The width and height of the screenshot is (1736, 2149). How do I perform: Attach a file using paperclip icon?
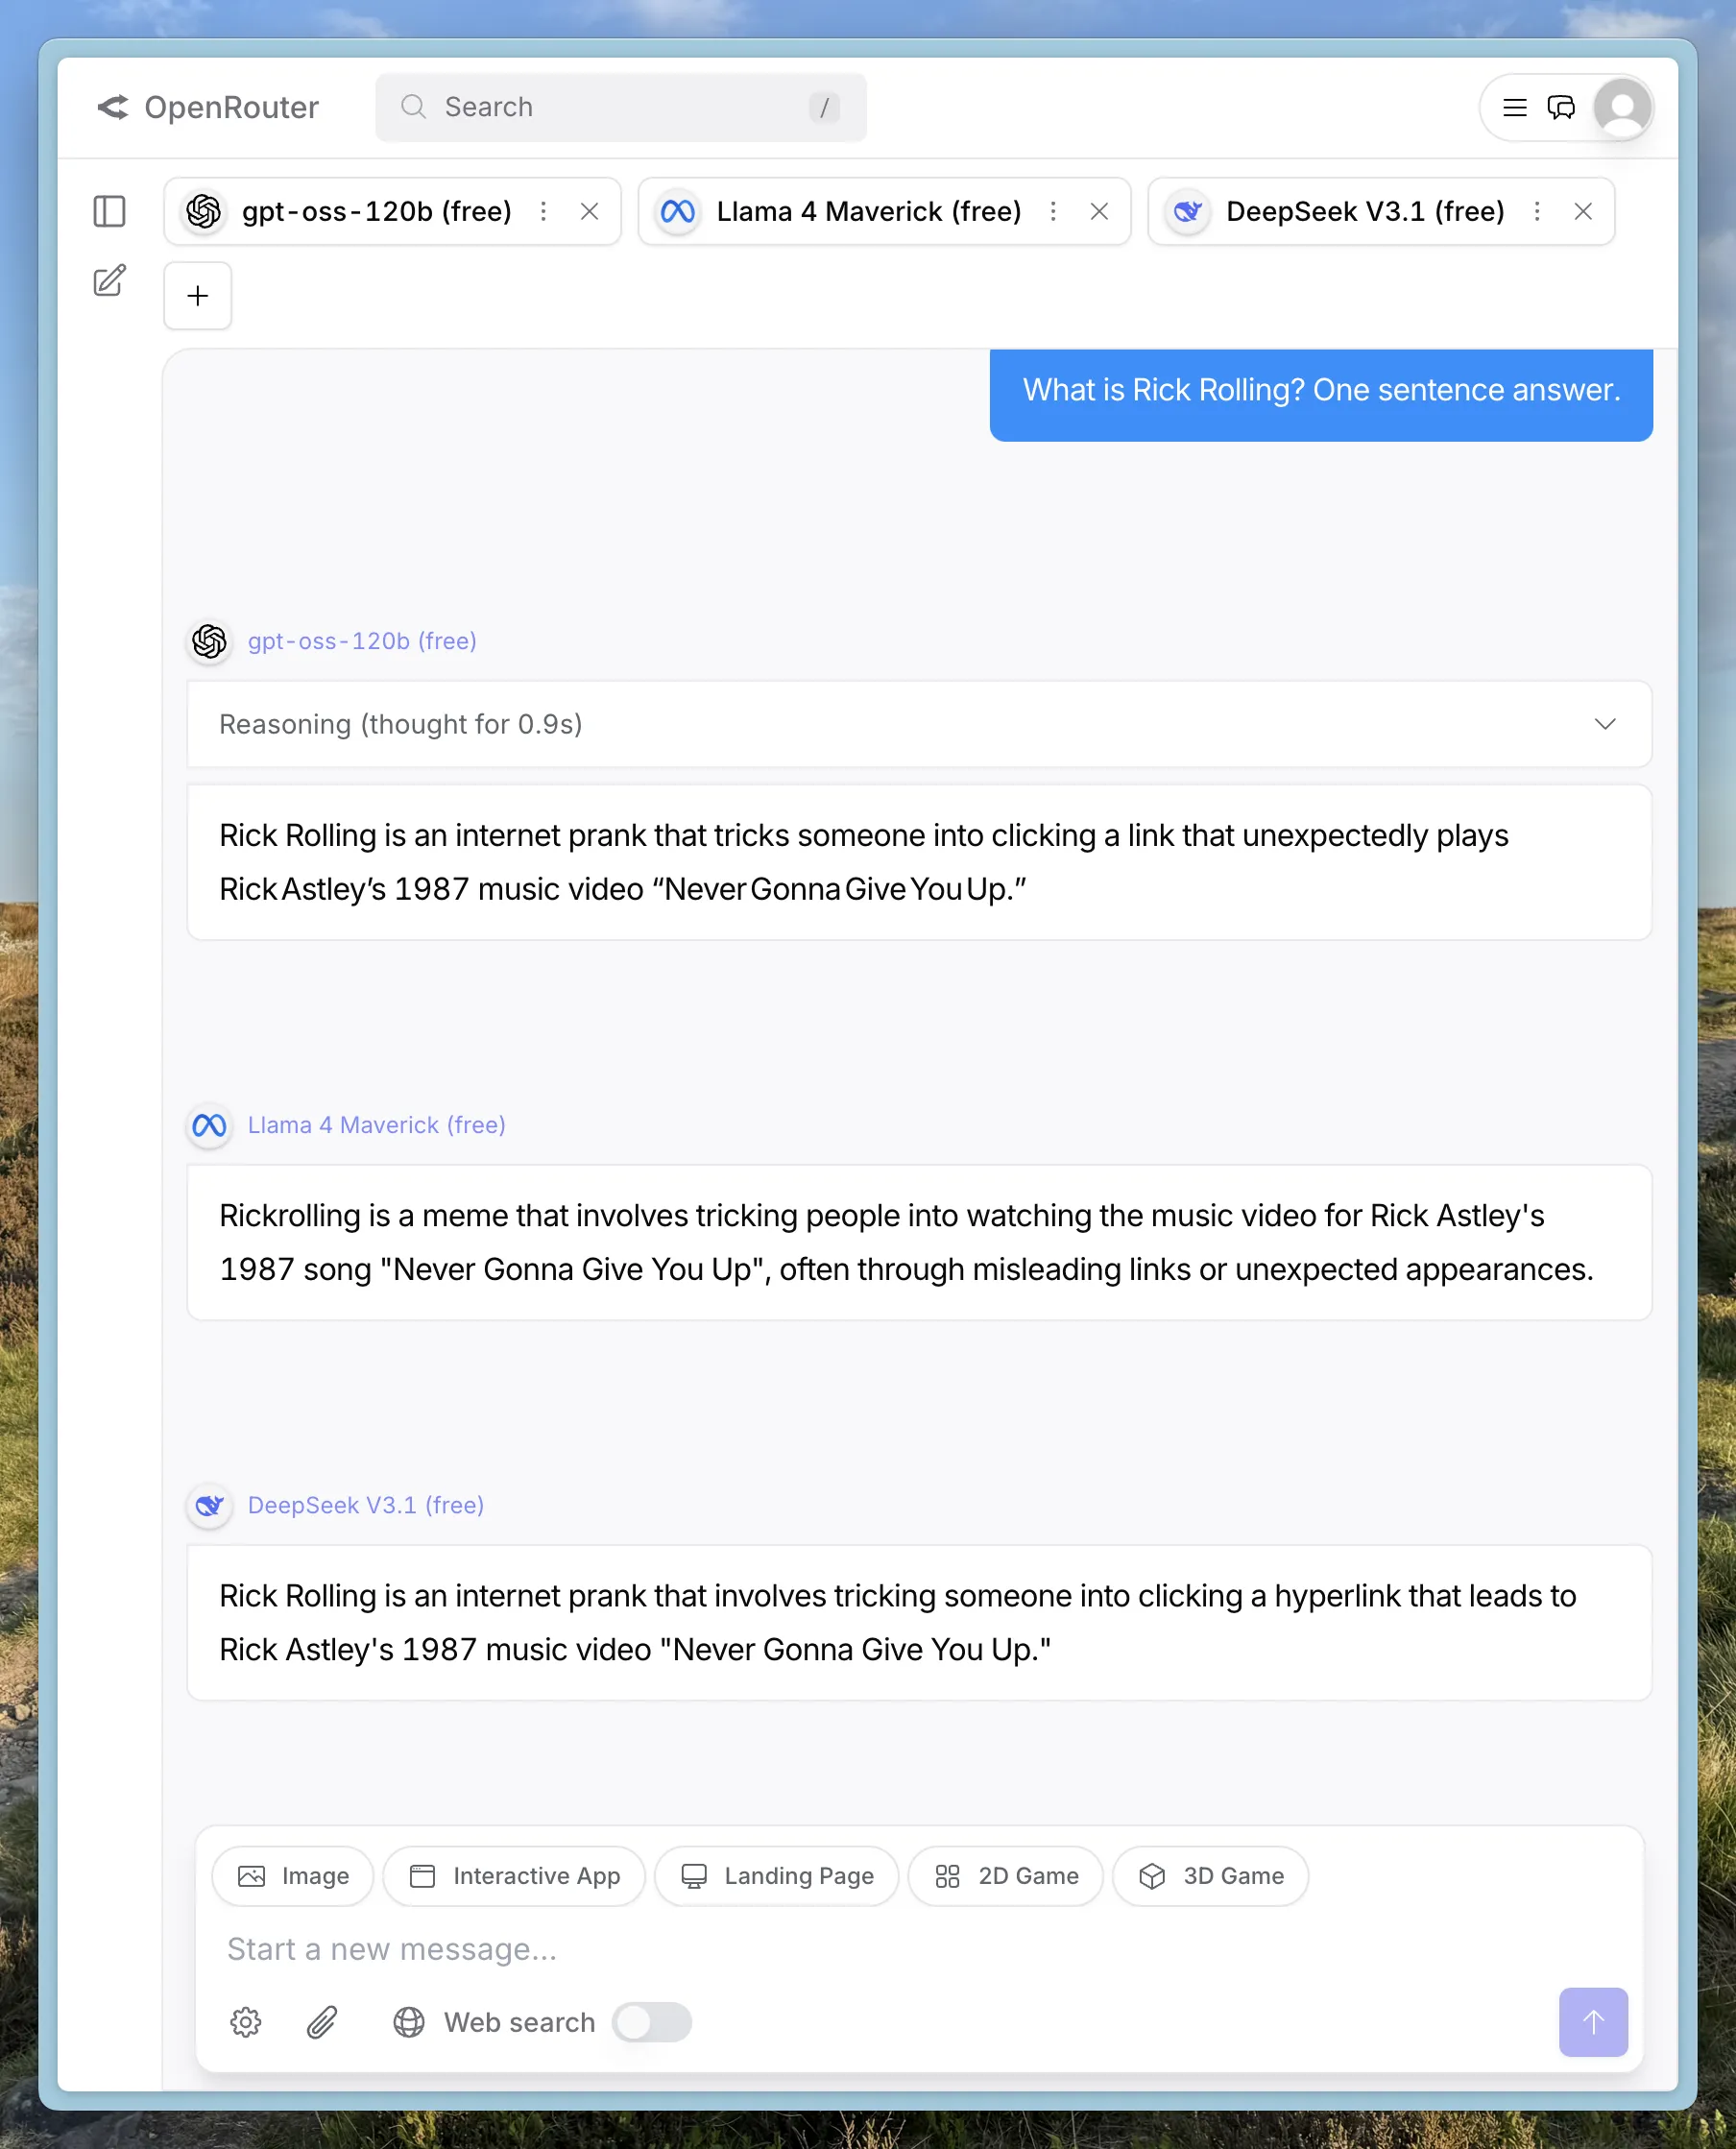(321, 2022)
